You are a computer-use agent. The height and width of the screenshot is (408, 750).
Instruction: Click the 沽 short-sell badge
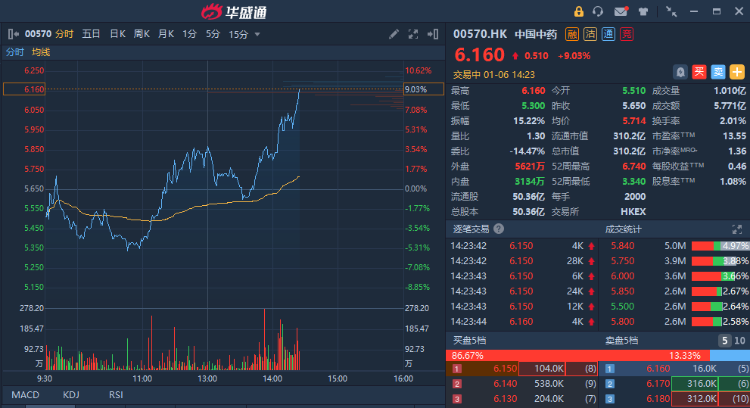pos(590,34)
